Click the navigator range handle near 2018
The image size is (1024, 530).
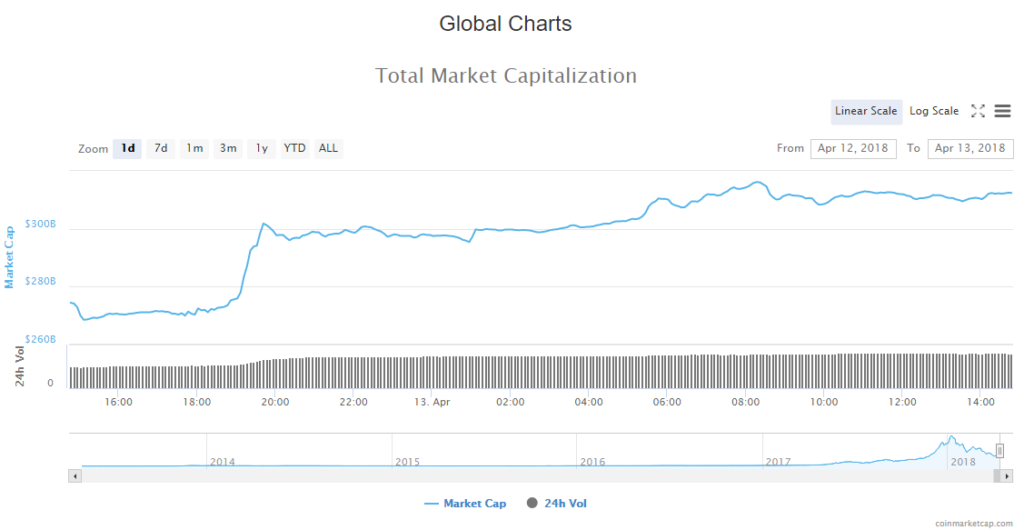tap(999, 451)
